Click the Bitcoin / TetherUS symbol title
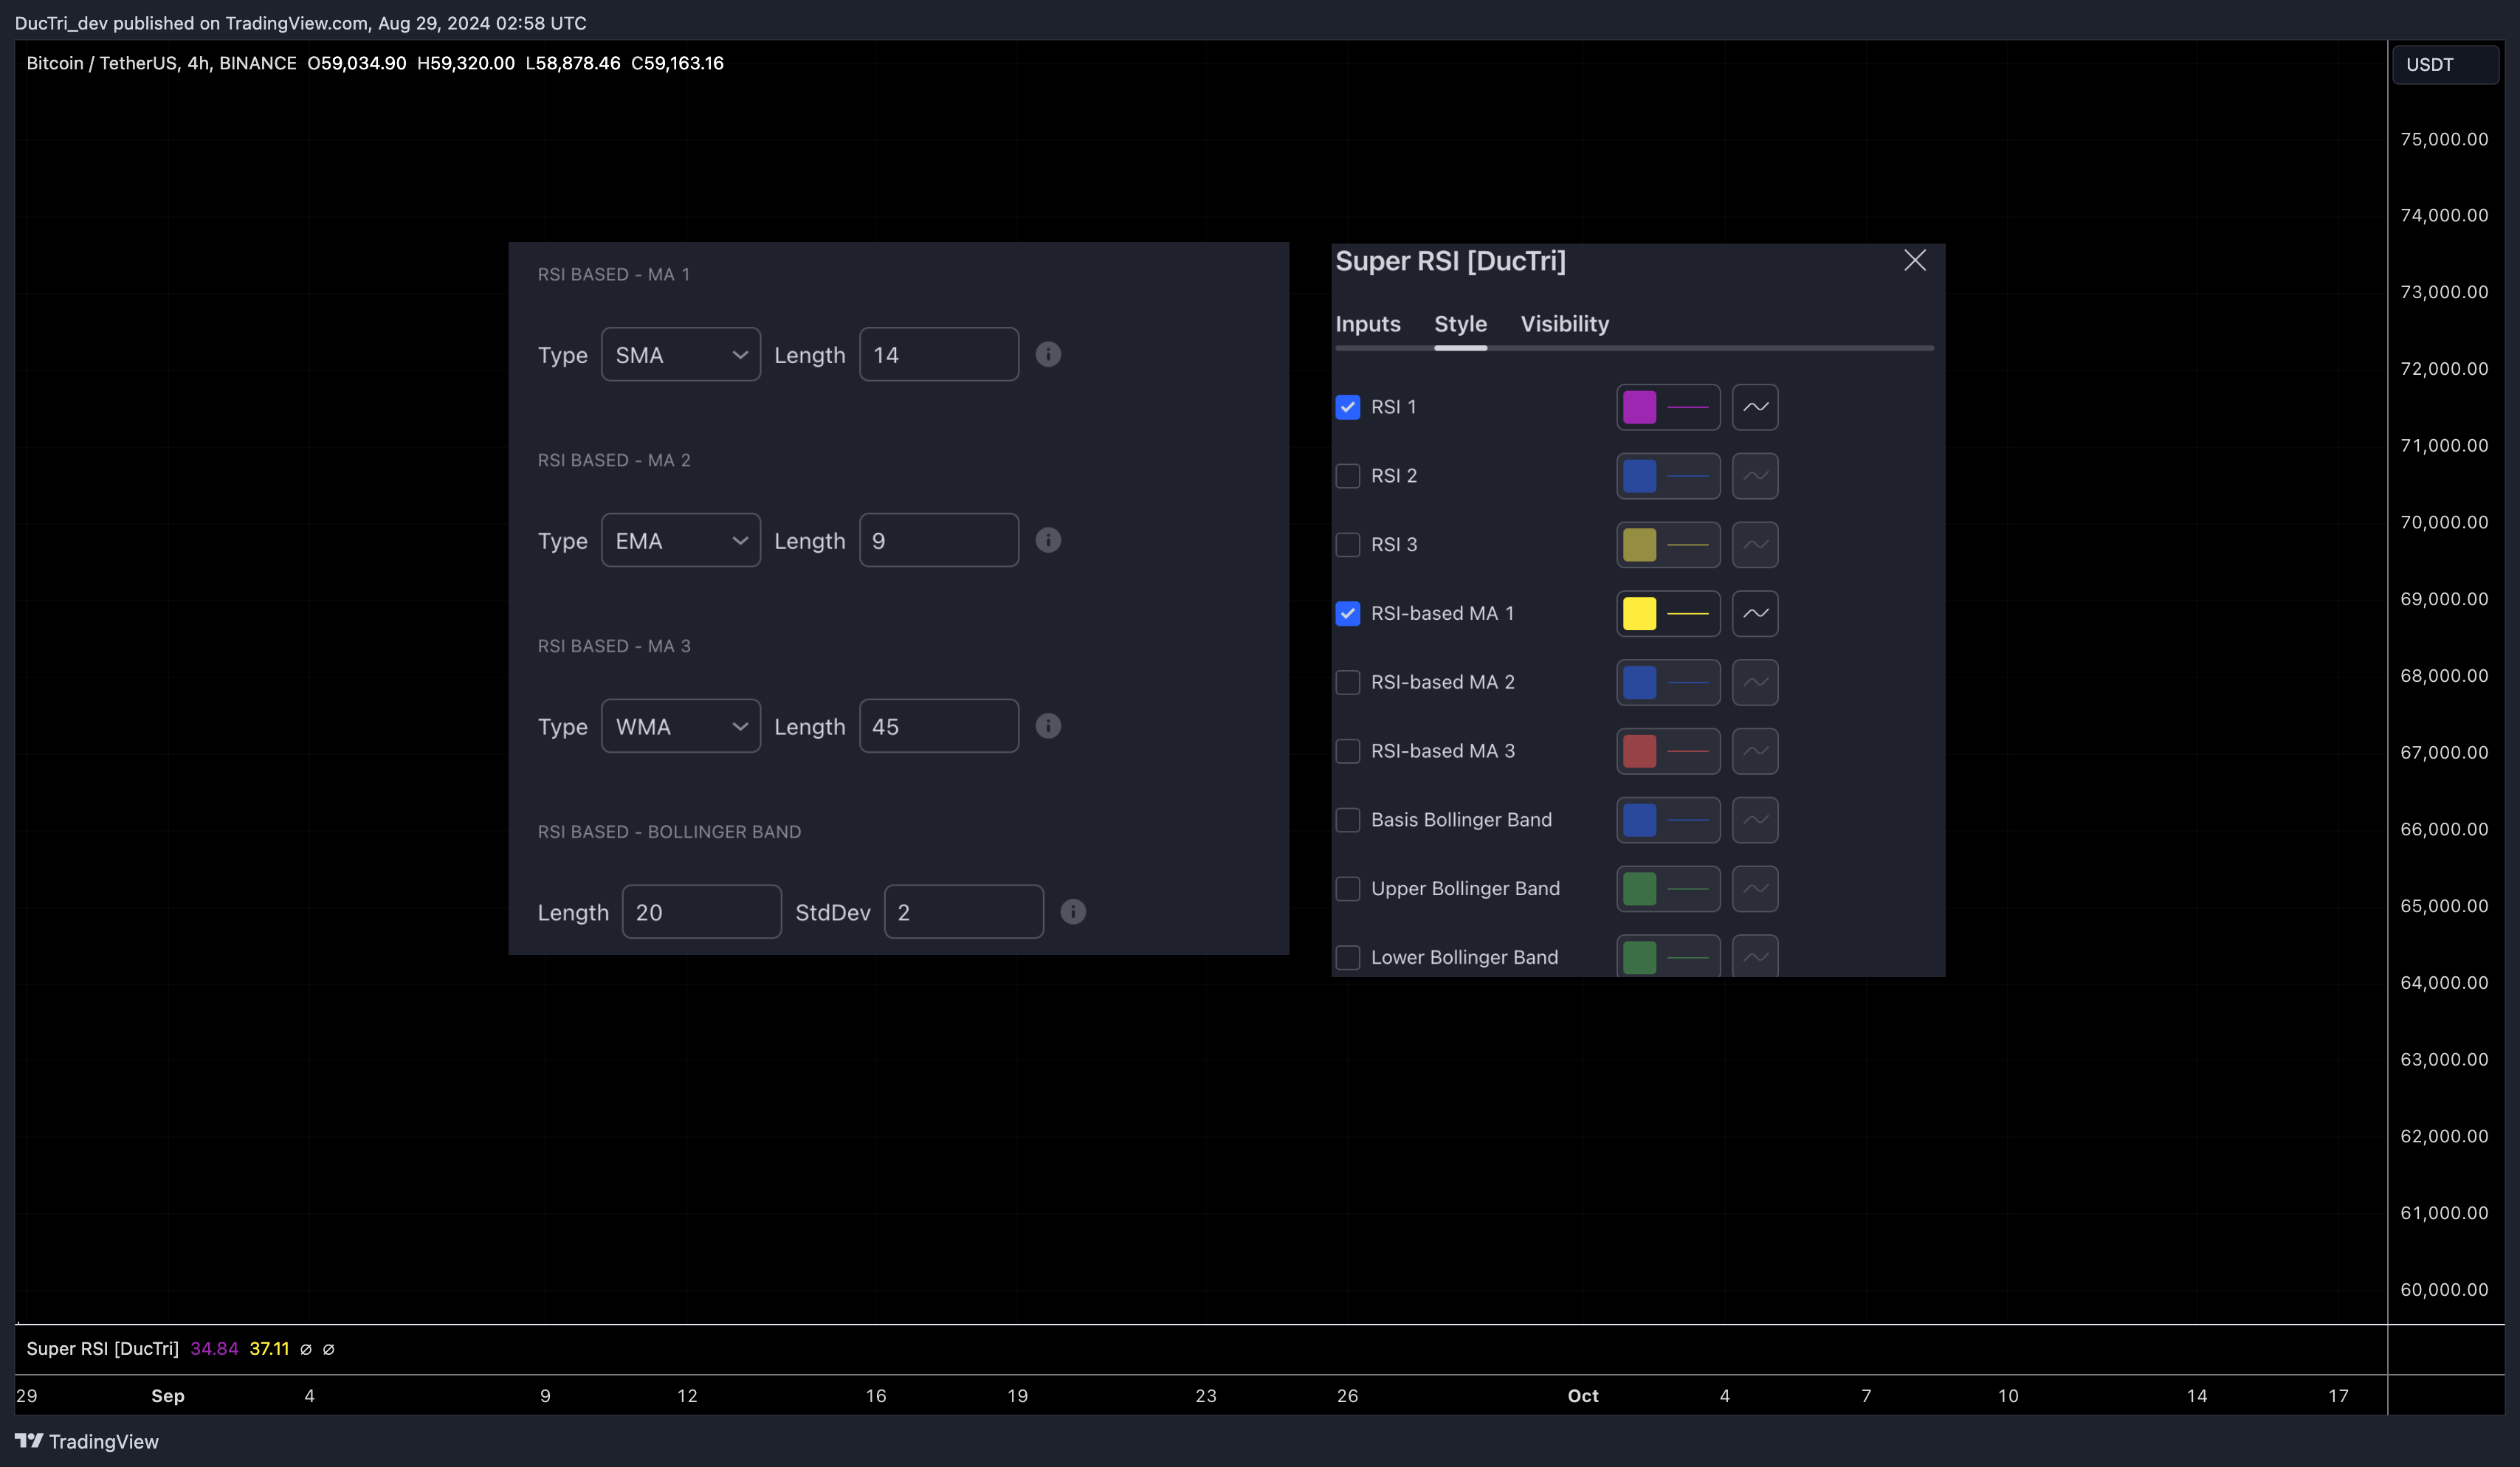 [161, 63]
